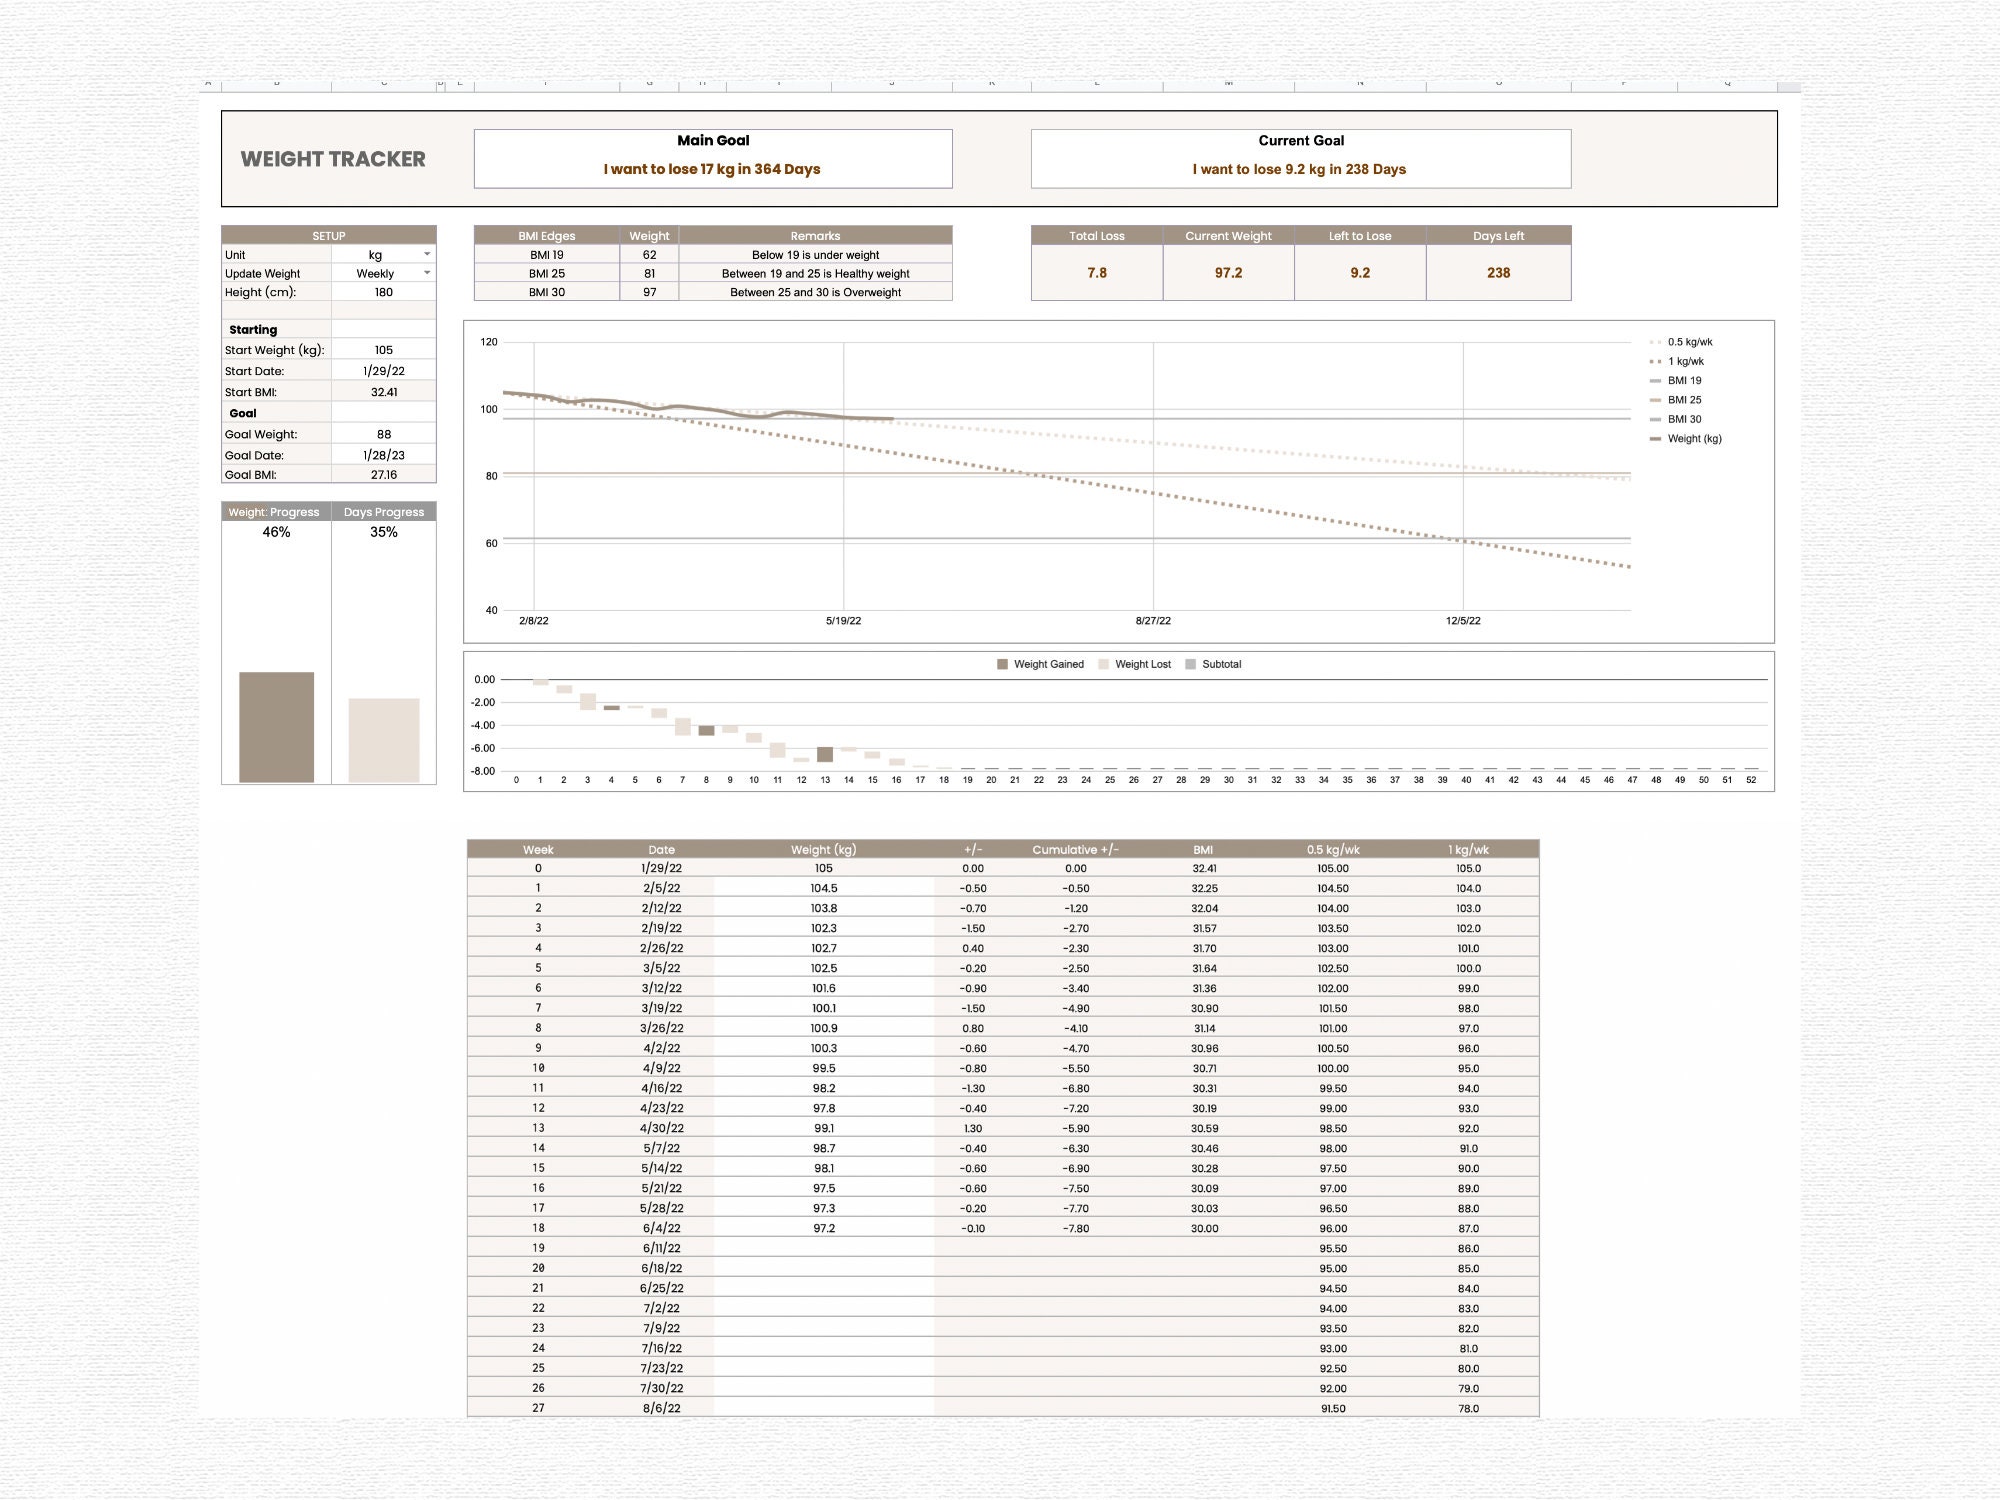Image resolution: width=2000 pixels, height=1500 pixels.
Task: Click the WEIGHT TRACKER title
Action: pyautogui.click(x=333, y=159)
